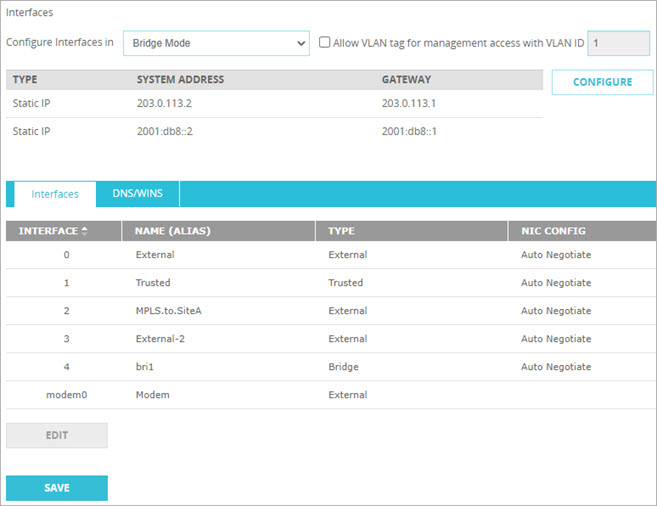Screen dimensions: 657x506
Task: Select the External-2 interface row
Action: click(161, 339)
